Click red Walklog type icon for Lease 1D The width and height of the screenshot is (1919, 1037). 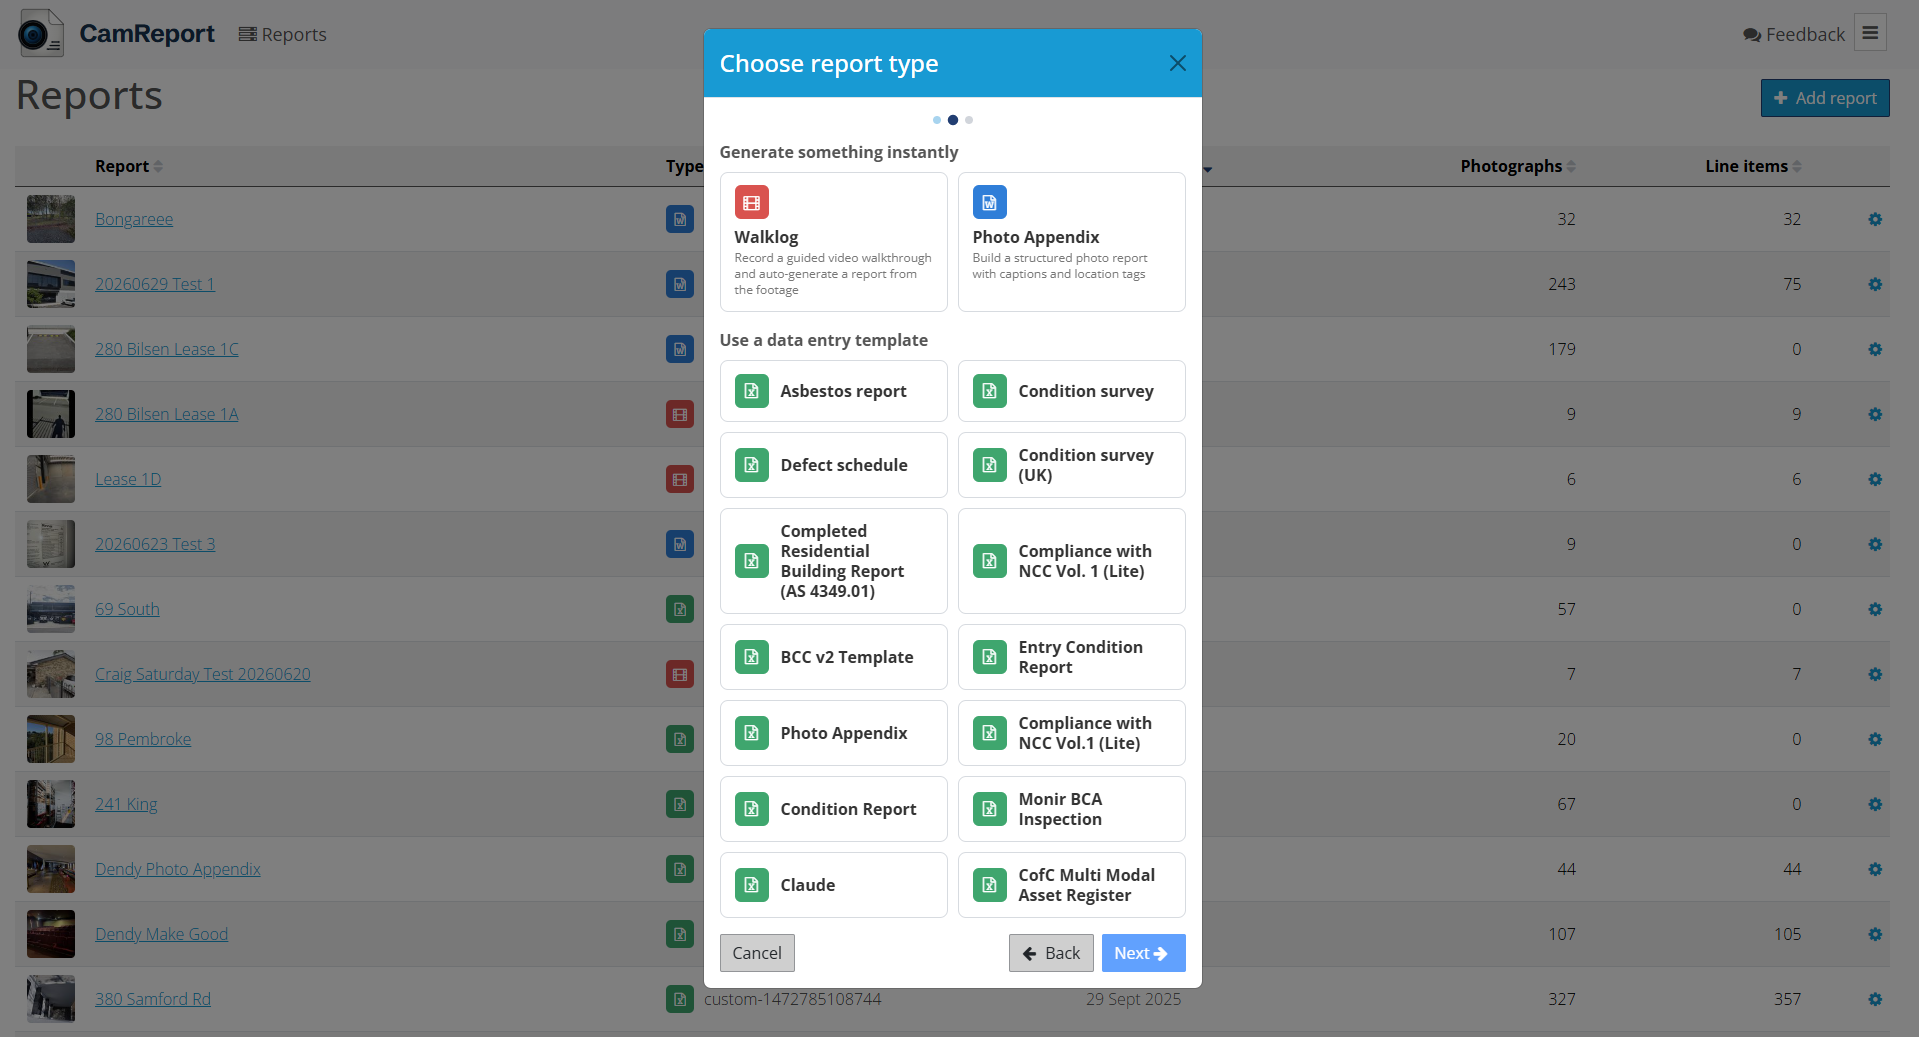(680, 479)
